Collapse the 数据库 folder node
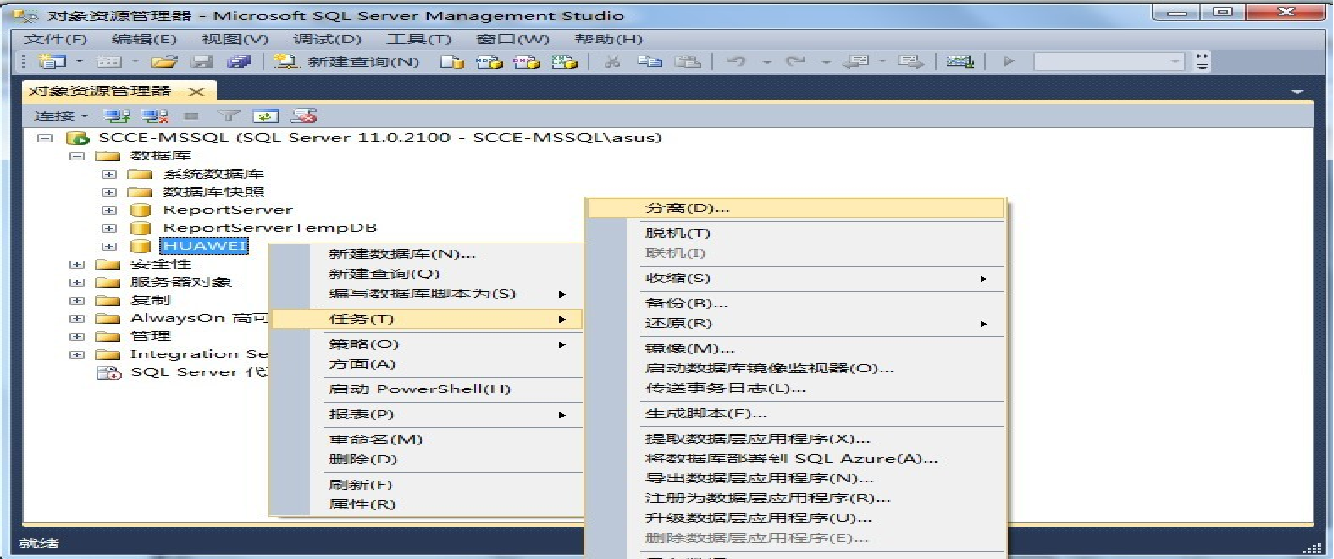The width and height of the screenshot is (1334, 559). pyautogui.click(x=76, y=156)
